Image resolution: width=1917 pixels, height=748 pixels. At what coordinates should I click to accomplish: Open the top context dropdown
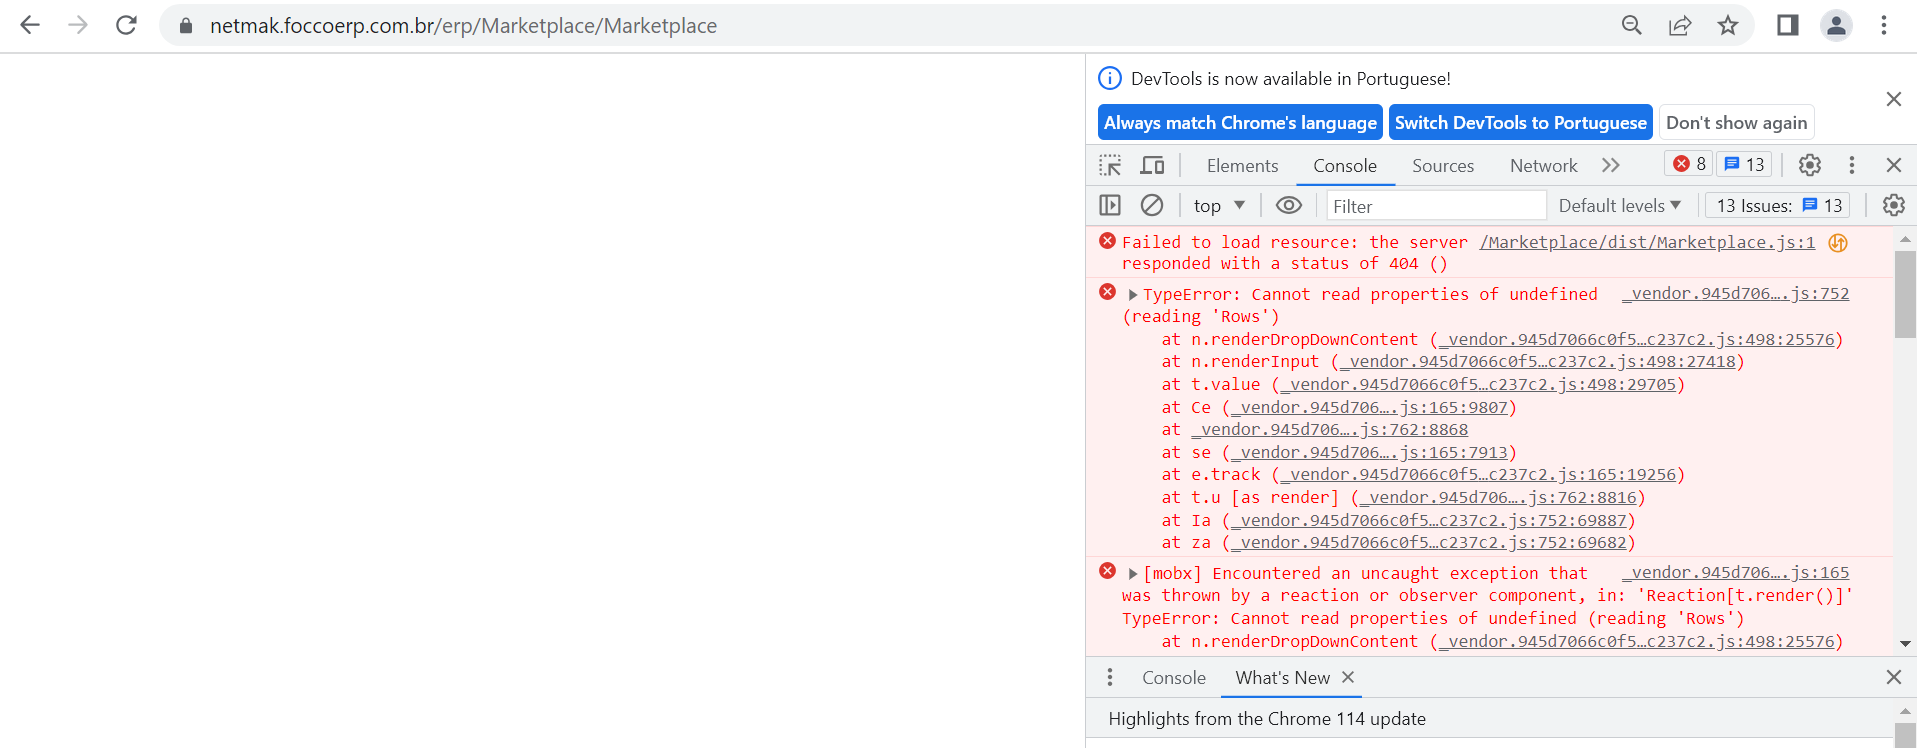pos(1219,205)
